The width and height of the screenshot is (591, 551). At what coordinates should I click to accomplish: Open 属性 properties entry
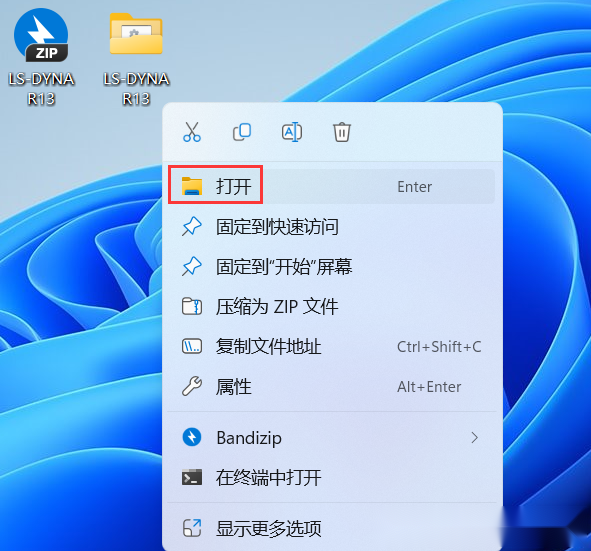331,386
